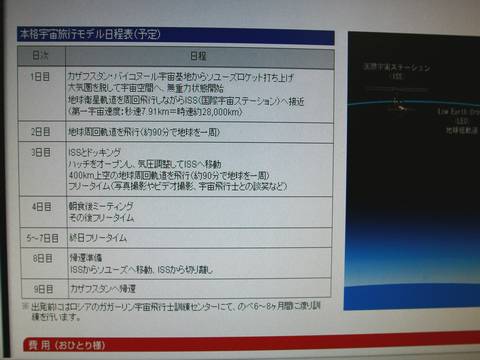
Task: Click the 日程 column header
Action: click(199, 57)
